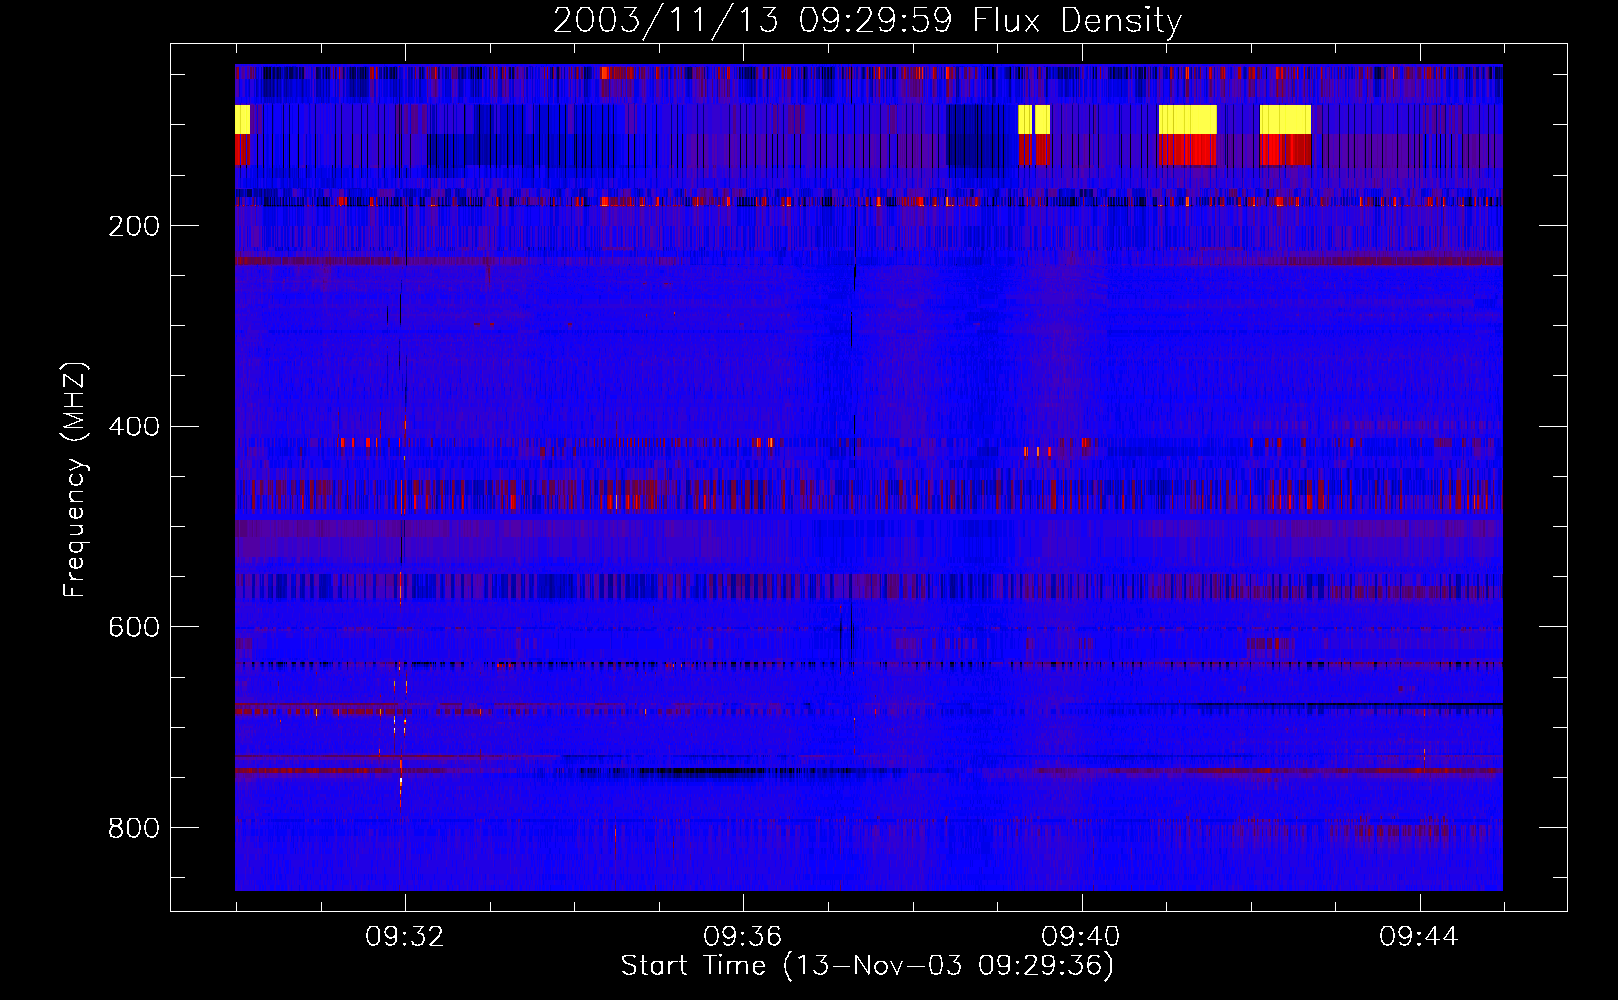Screen dimensions: 1618x1000
Task: Click the 600 frequency tick label
Action: [134, 627]
